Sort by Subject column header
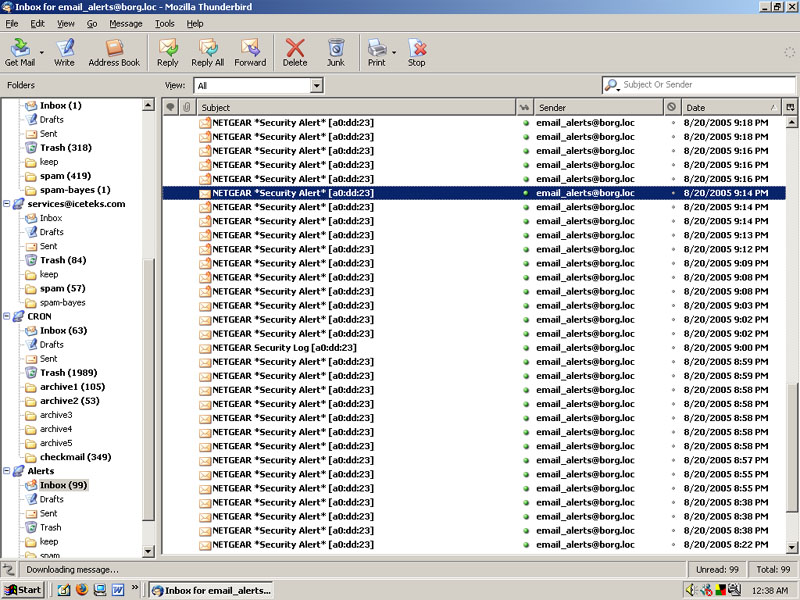Viewport: 800px width, 600px height. pos(356,107)
